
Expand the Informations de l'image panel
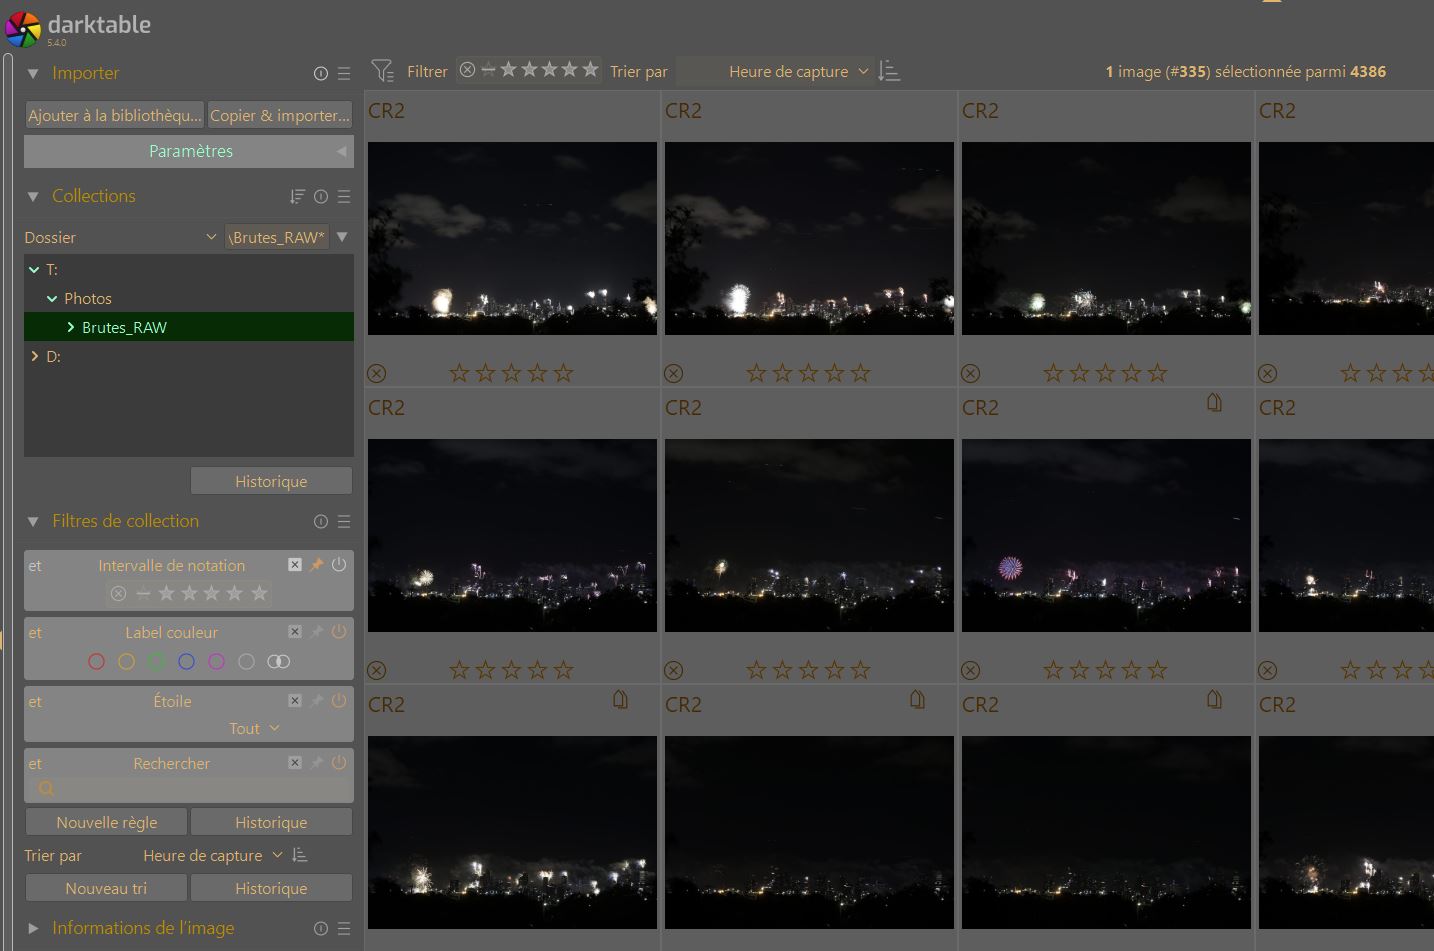click(33, 929)
